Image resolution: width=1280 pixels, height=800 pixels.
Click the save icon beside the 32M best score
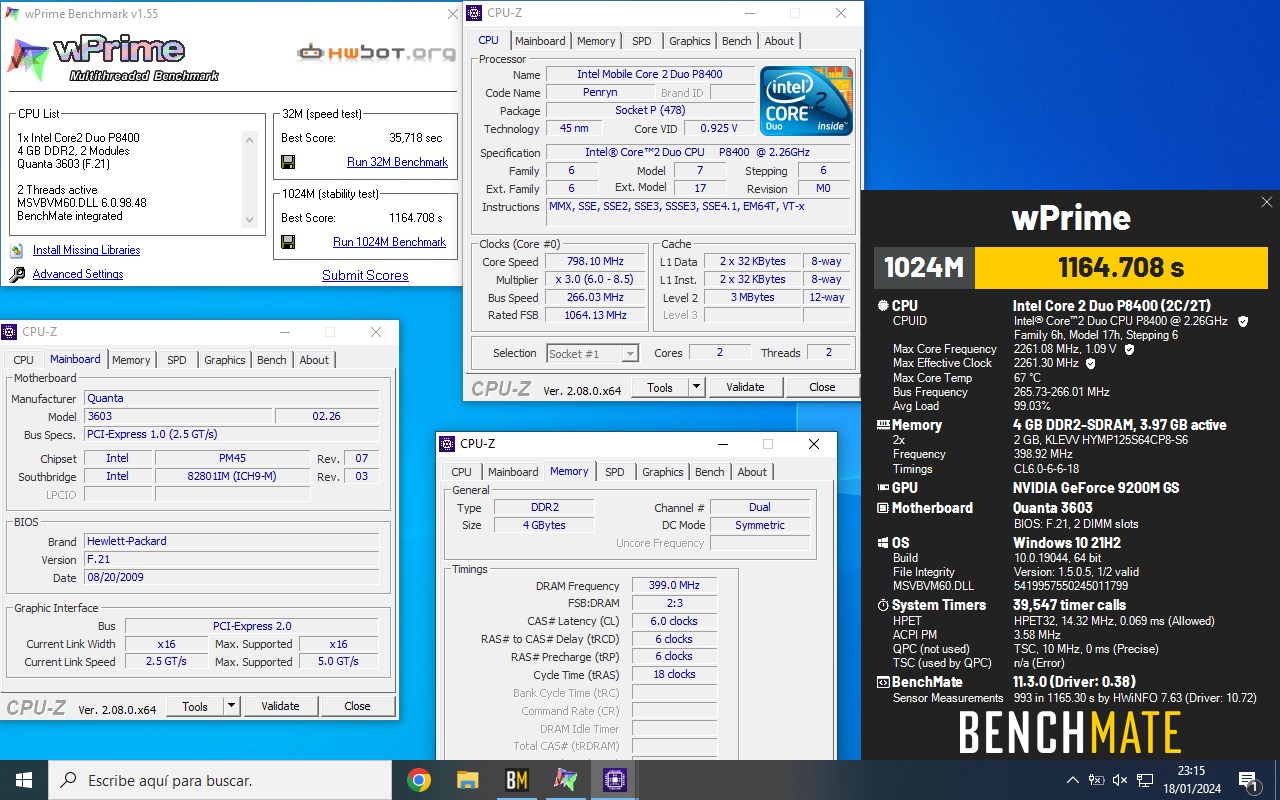[288, 162]
